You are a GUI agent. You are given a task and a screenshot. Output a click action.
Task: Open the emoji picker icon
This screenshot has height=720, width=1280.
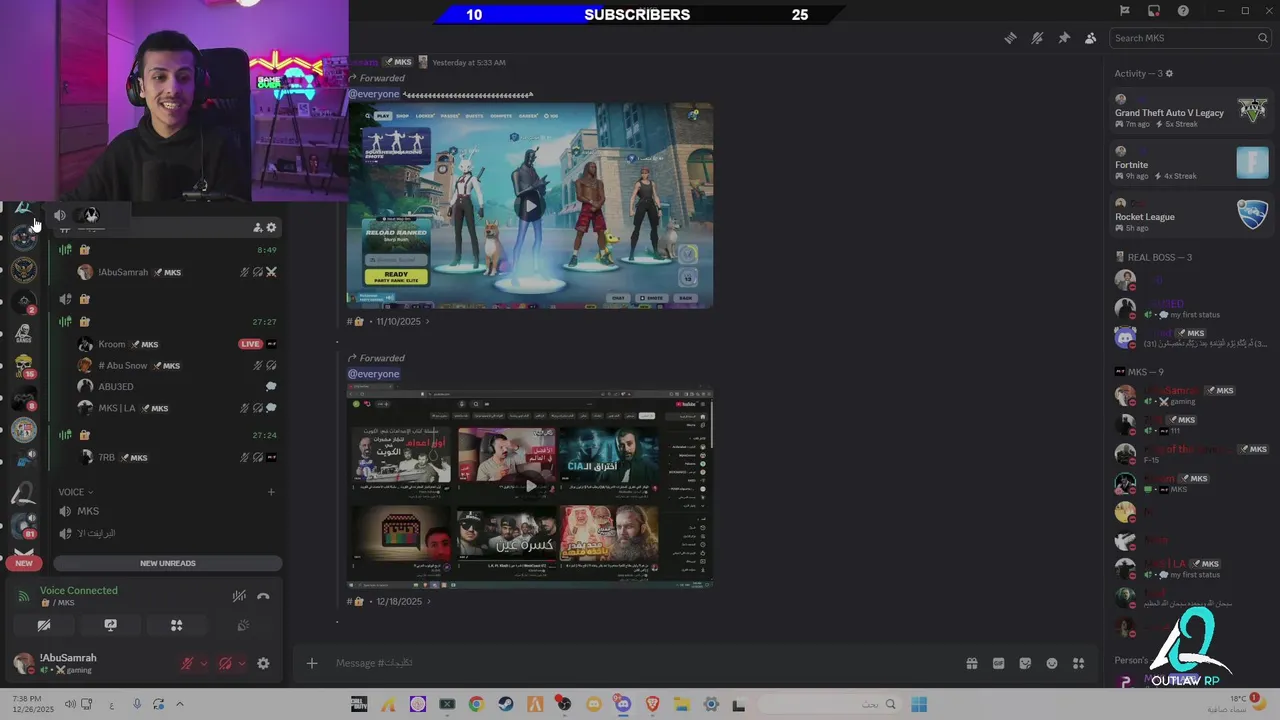coord(1052,663)
